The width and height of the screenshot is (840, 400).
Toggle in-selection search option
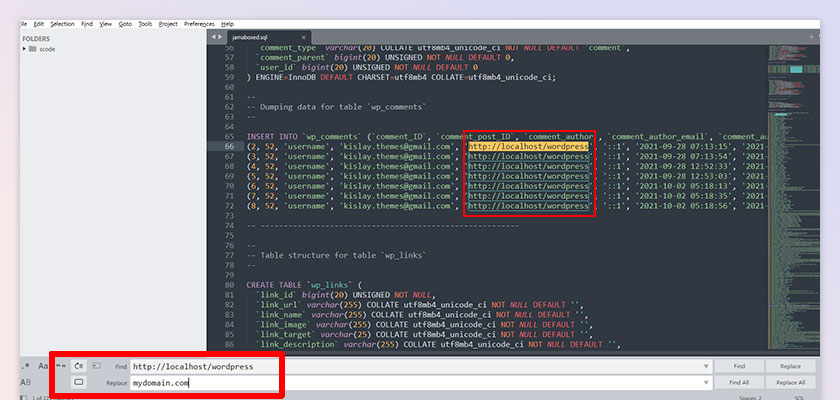96,366
